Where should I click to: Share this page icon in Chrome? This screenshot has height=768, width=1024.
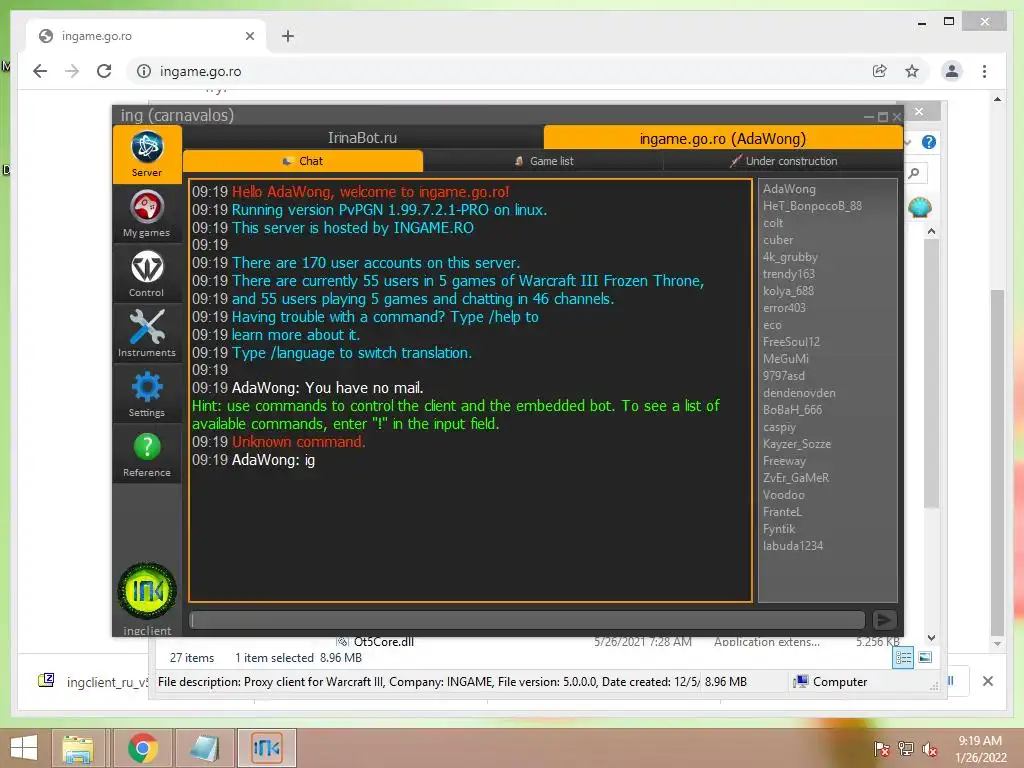point(880,71)
